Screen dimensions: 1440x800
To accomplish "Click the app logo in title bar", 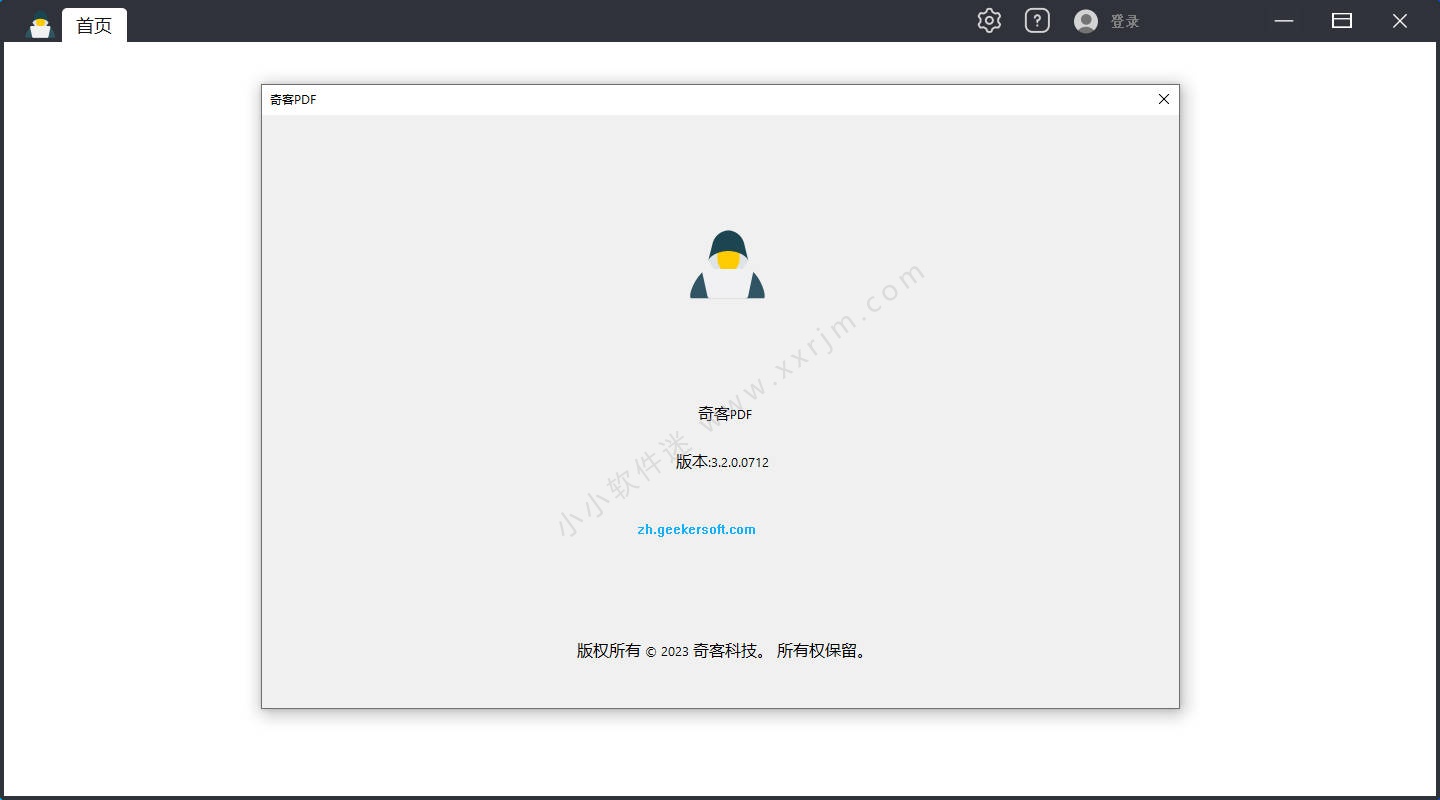I will pos(40,24).
